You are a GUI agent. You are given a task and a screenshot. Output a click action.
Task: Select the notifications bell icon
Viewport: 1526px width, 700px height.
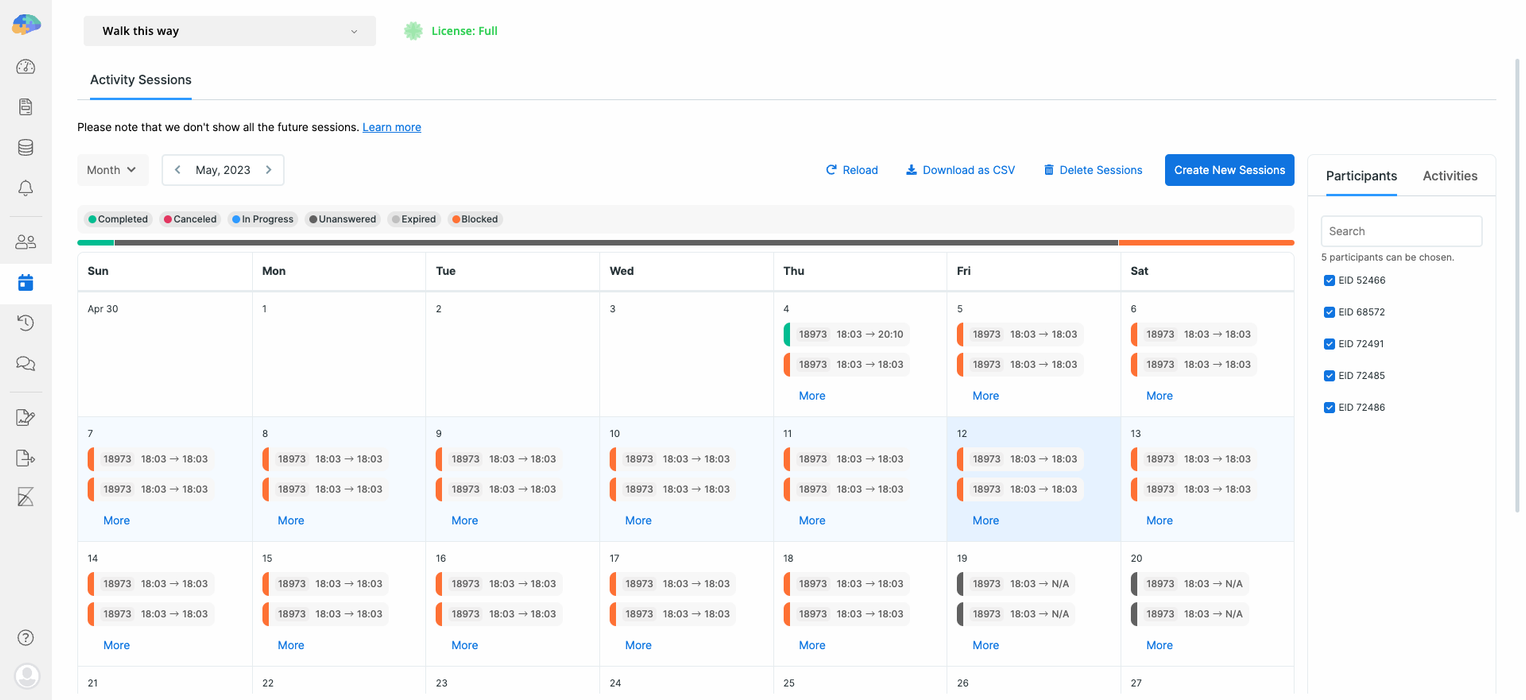pyautogui.click(x=25, y=187)
